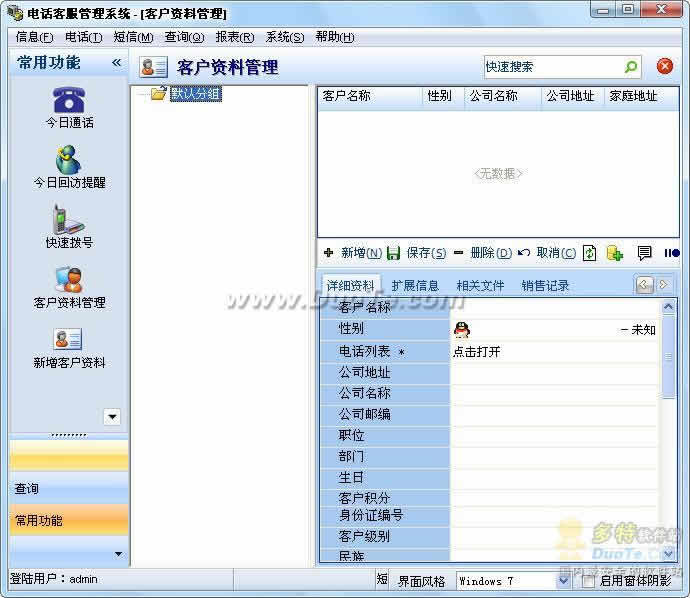
Task: Expand the sidebar list down arrow
Action: click(112, 417)
